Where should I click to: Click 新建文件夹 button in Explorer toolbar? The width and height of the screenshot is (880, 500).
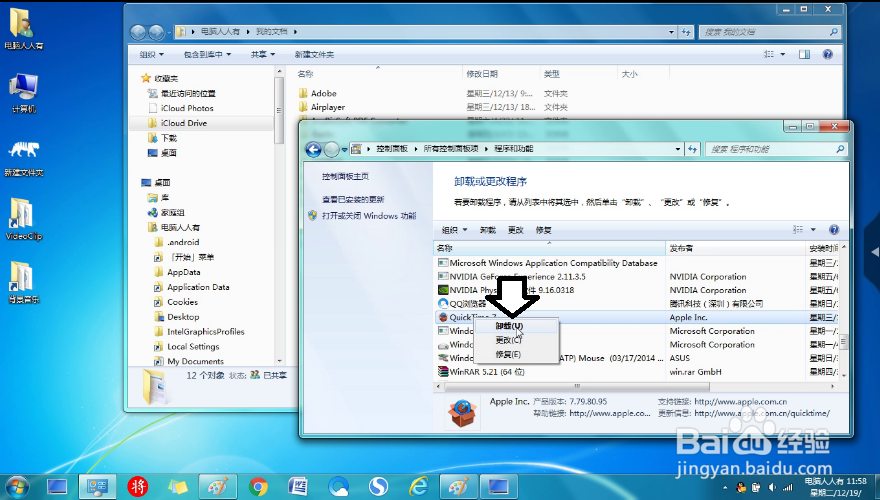(x=314, y=54)
